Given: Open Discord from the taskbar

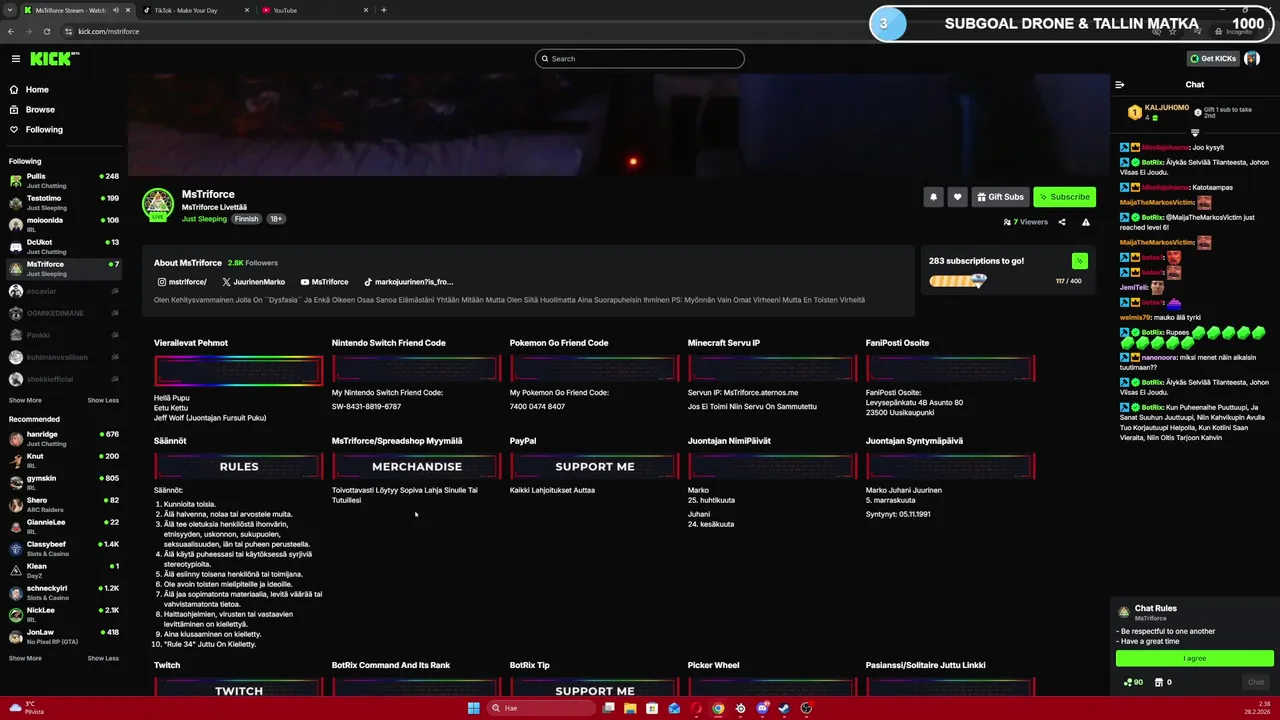Looking at the screenshot, I should pos(762,708).
